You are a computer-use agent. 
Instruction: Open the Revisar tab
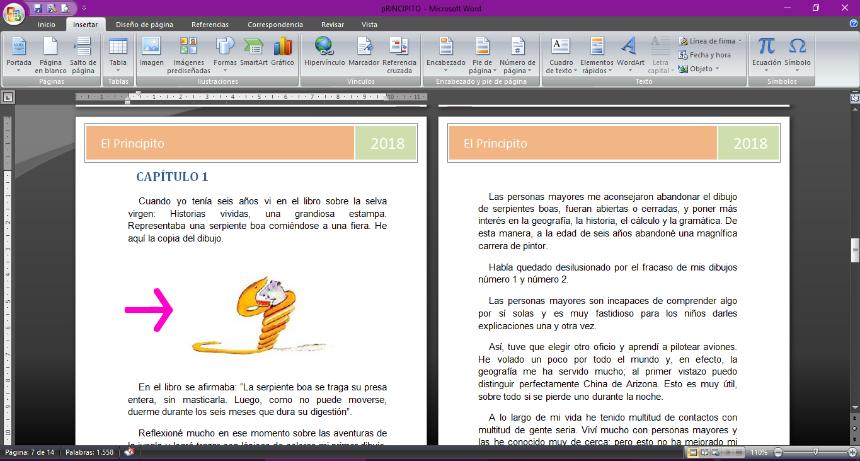click(332, 24)
